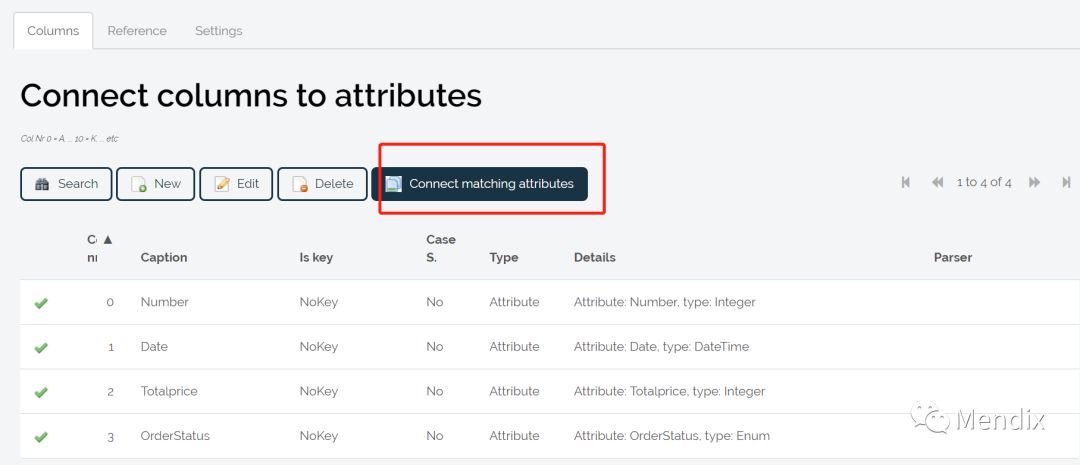The width and height of the screenshot is (1080, 465).
Task: Click NoKey in the OrderStatus row
Action: pos(318,436)
